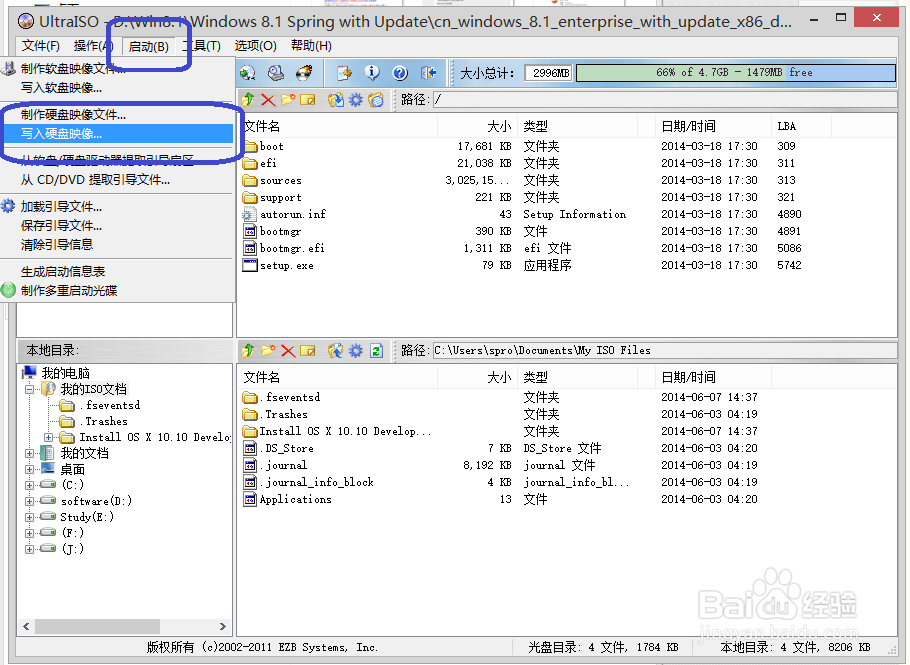This screenshot has width=910, height=665.
Task: Click the image properties notepad icon
Action: pos(344,73)
